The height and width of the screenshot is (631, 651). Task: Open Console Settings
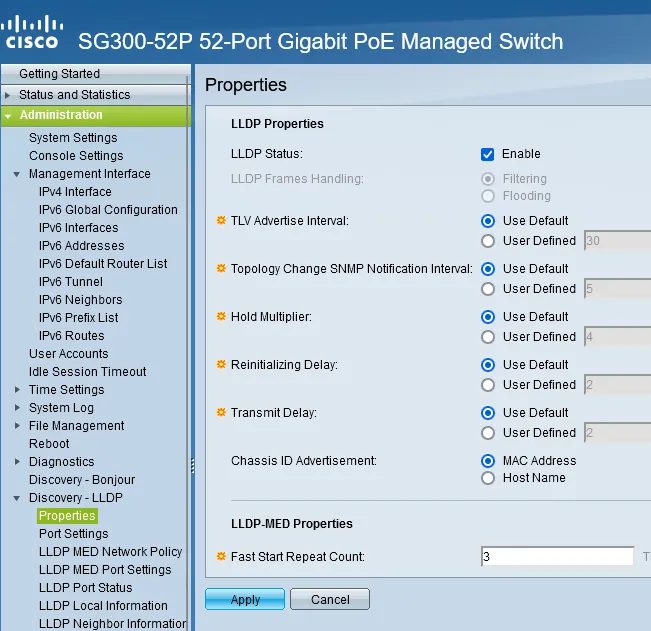click(x=76, y=156)
